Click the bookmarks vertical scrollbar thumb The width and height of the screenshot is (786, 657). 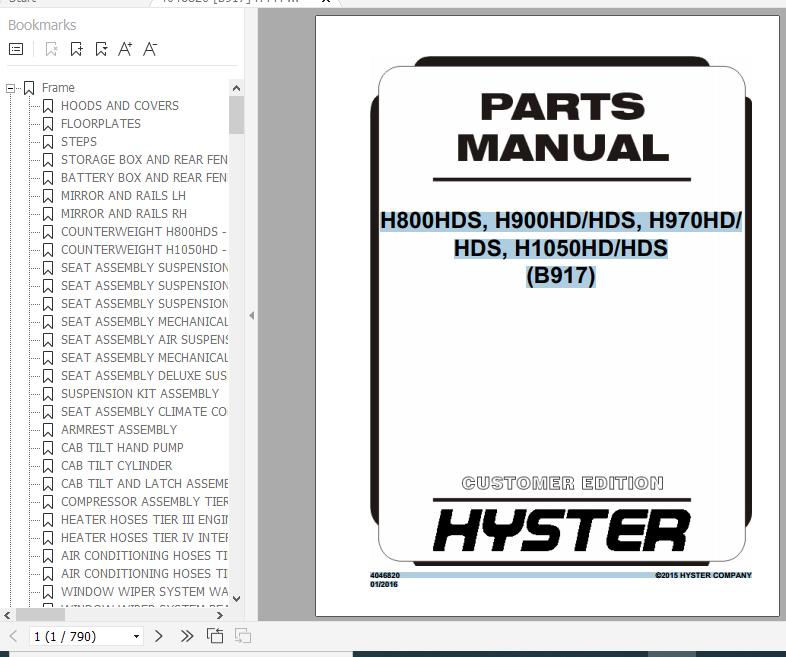tap(237, 115)
